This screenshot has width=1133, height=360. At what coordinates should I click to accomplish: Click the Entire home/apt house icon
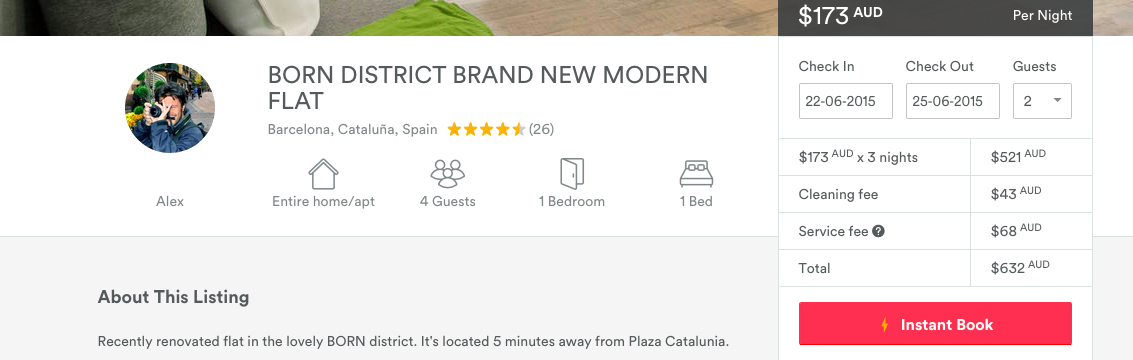(323, 174)
